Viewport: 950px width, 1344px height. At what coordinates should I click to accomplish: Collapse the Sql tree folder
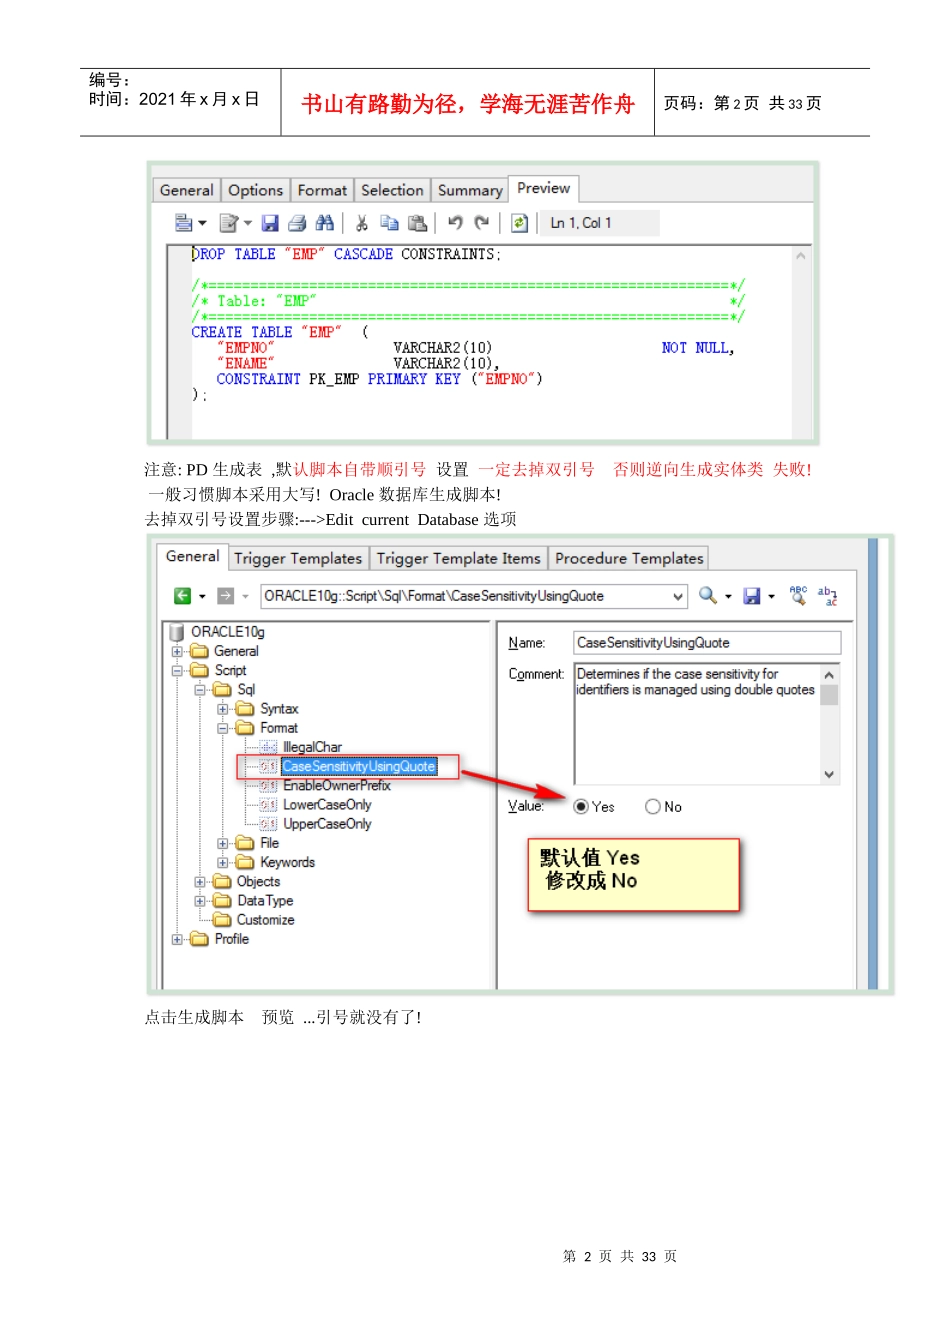coord(200,690)
